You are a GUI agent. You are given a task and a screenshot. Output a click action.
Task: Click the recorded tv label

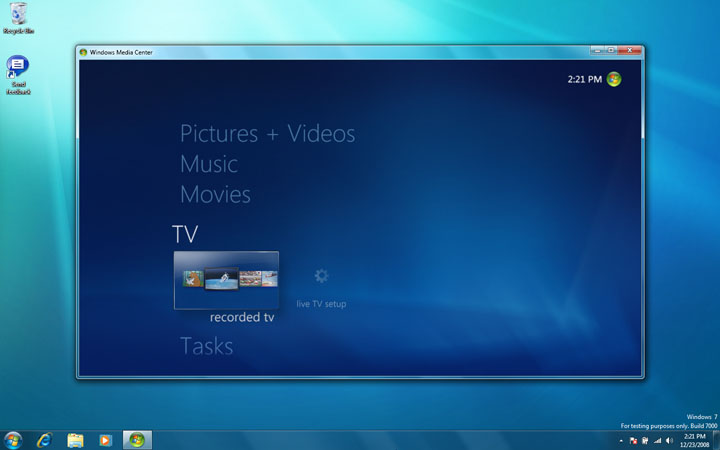pyautogui.click(x=242, y=317)
